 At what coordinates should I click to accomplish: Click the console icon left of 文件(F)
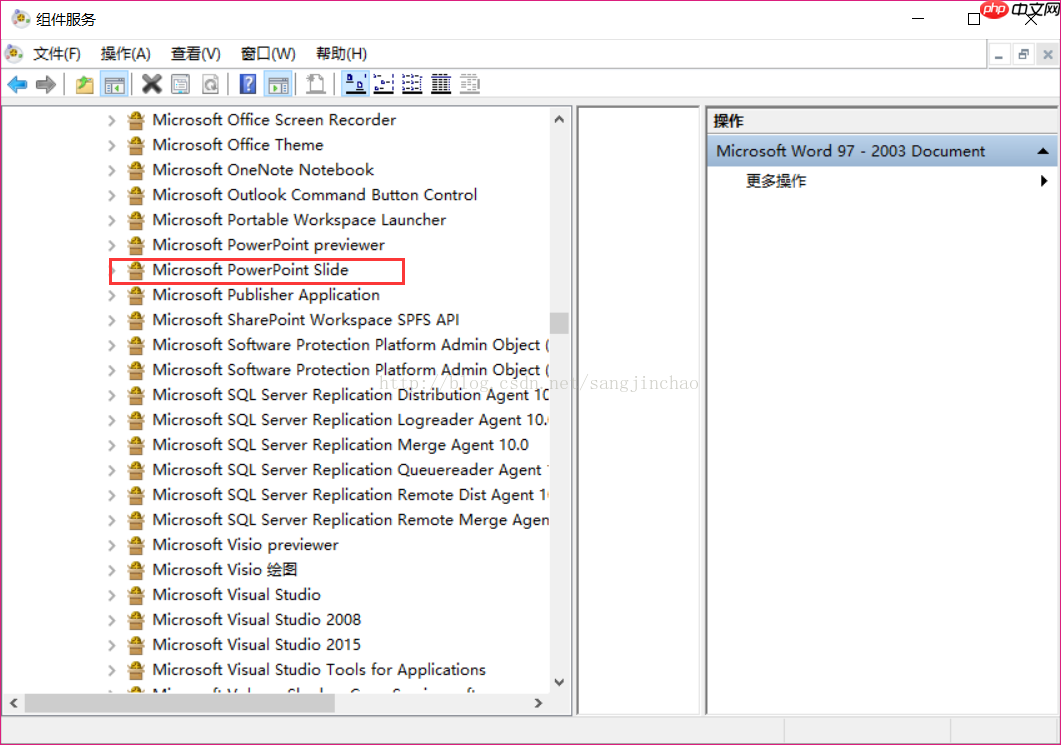click(14, 53)
